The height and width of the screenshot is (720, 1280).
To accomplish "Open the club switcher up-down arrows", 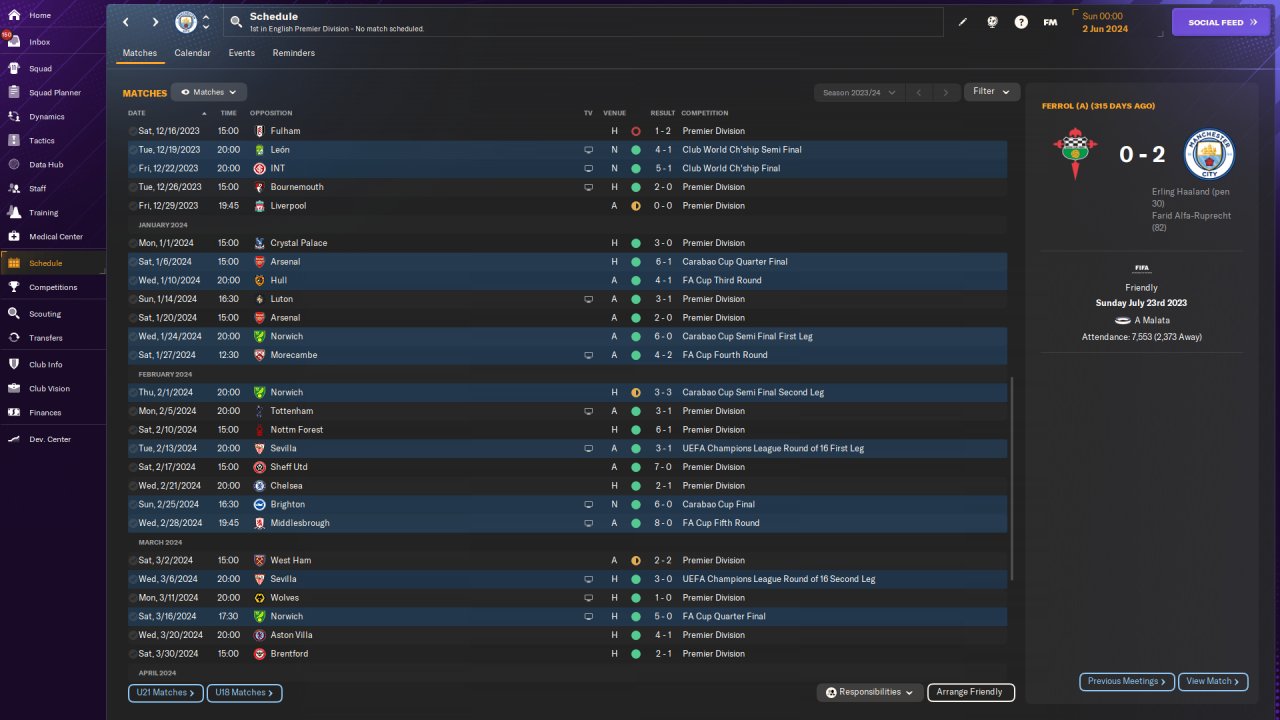I will (206, 22).
